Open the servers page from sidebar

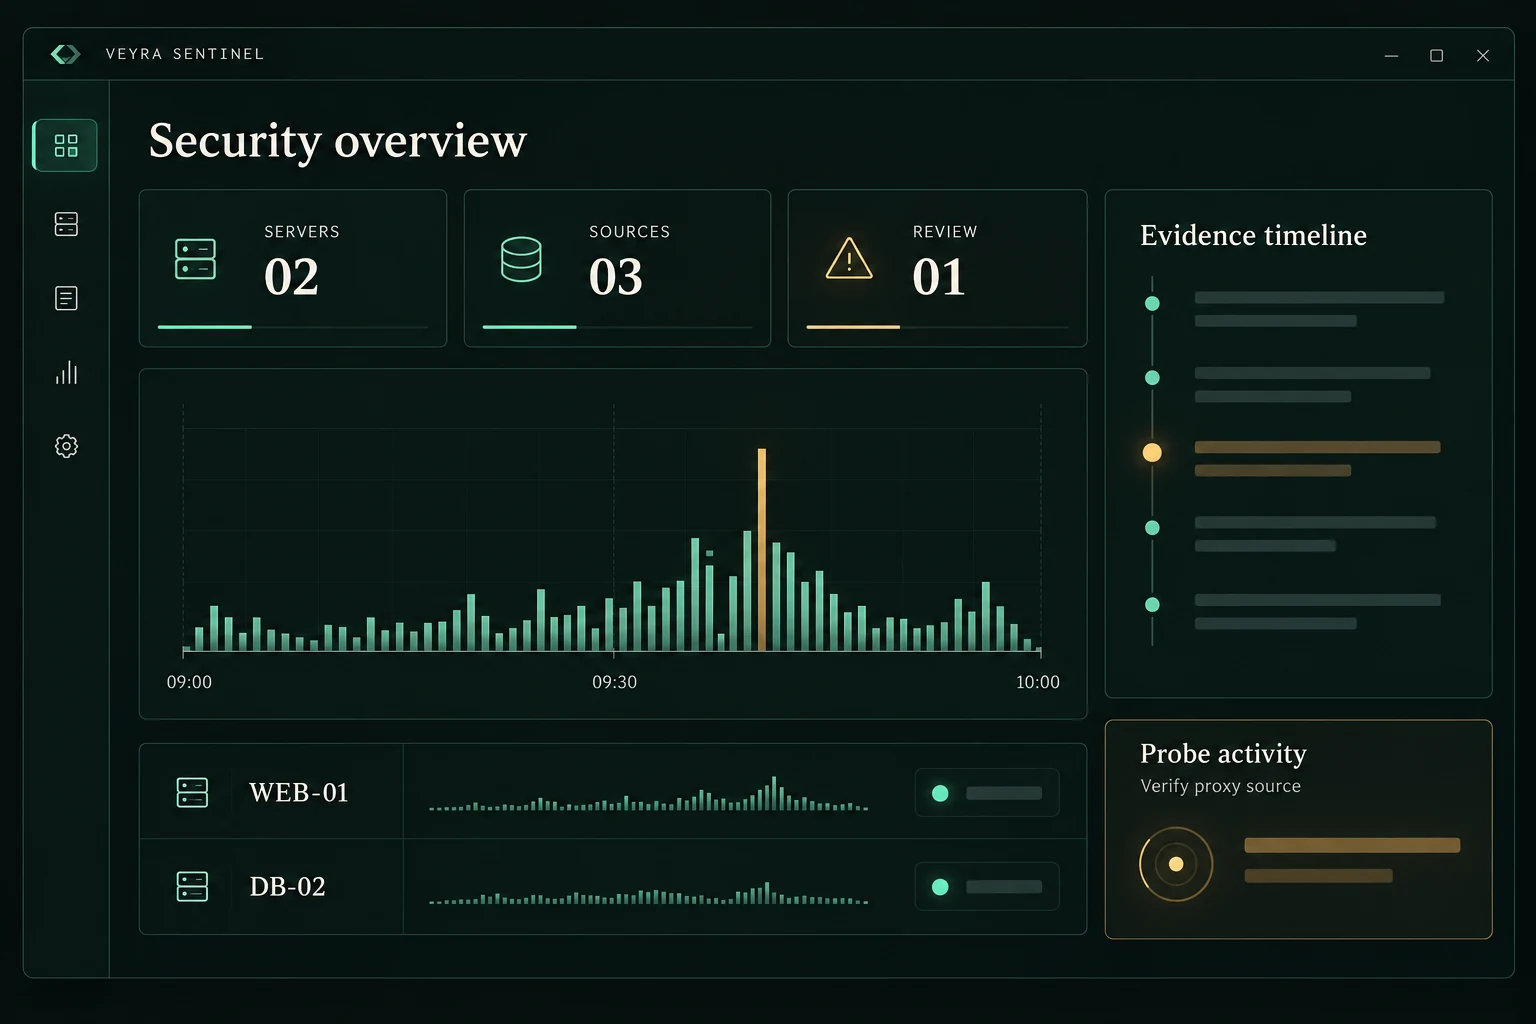click(66, 224)
